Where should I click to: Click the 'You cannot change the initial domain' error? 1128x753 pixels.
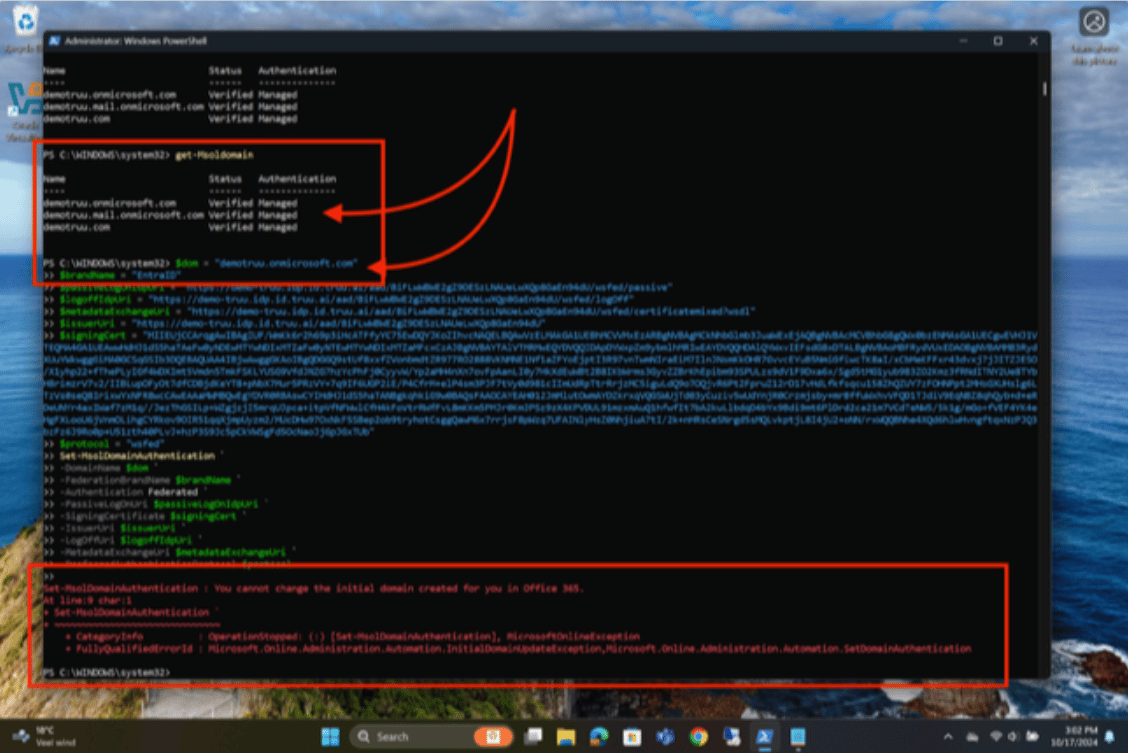click(x=398, y=588)
